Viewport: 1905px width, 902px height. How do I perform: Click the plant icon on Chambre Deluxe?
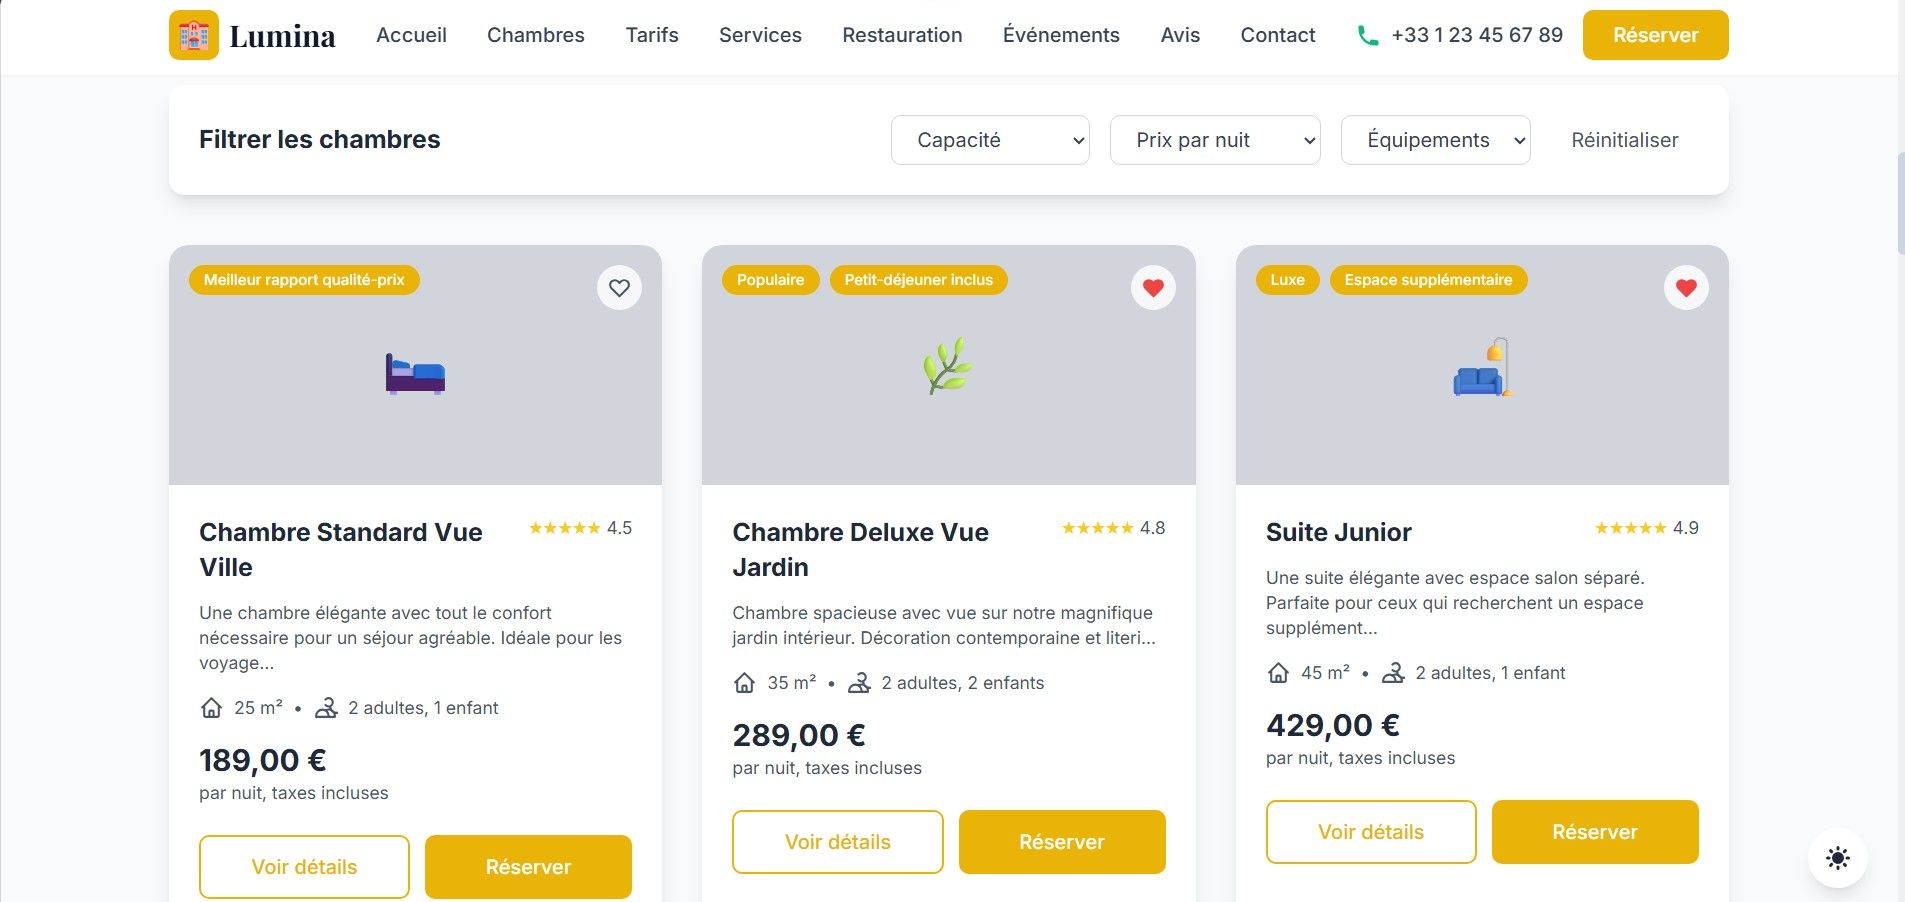click(x=947, y=365)
